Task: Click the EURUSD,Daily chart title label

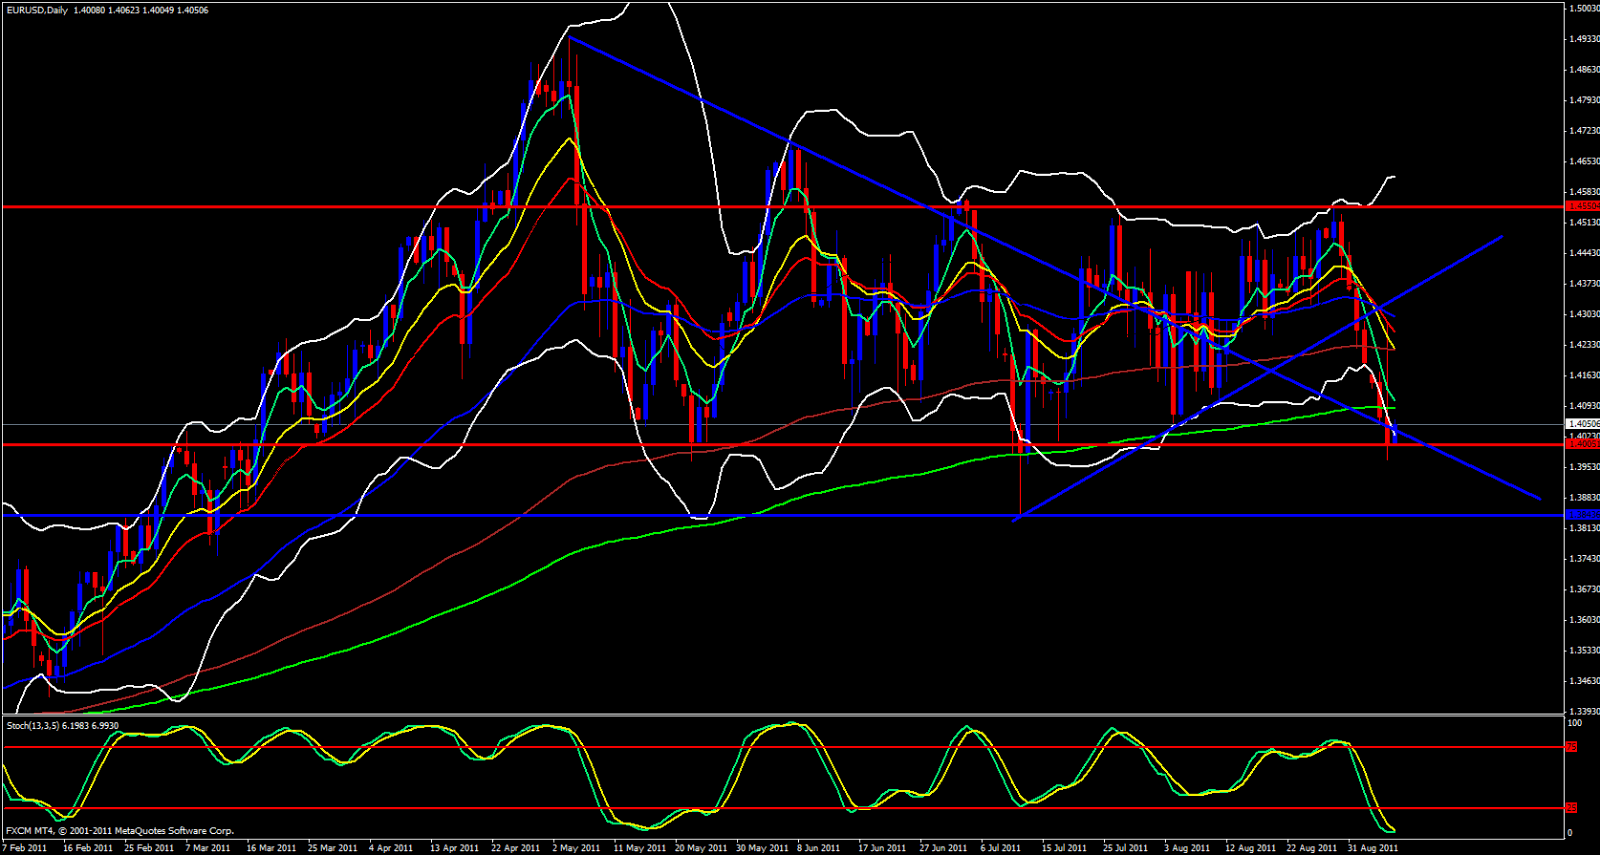Action: pos(35,10)
